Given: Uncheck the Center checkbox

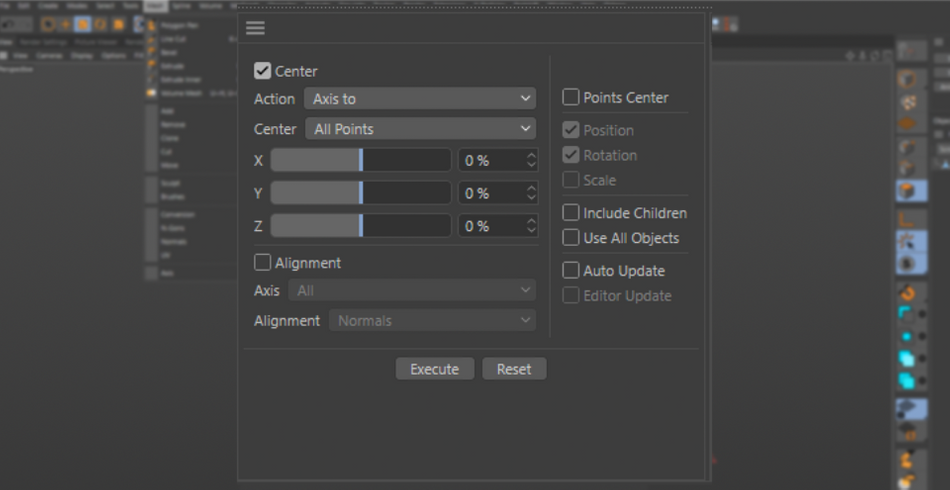Looking at the screenshot, I should tap(262, 71).
